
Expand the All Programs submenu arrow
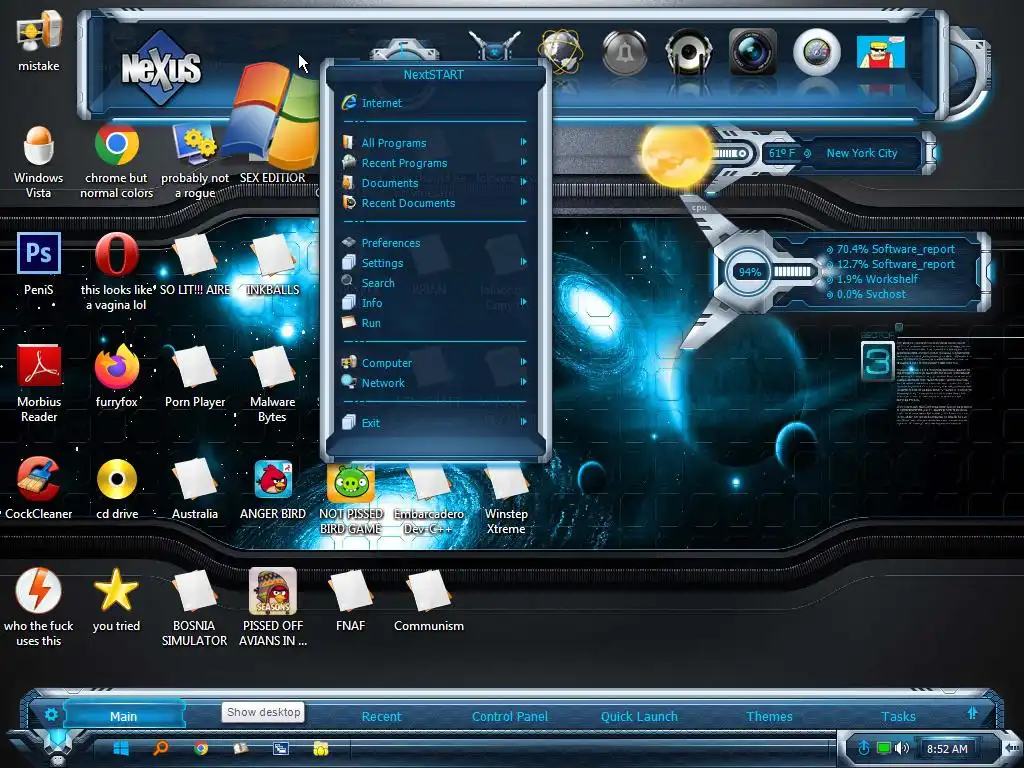(x=523, y=142)
